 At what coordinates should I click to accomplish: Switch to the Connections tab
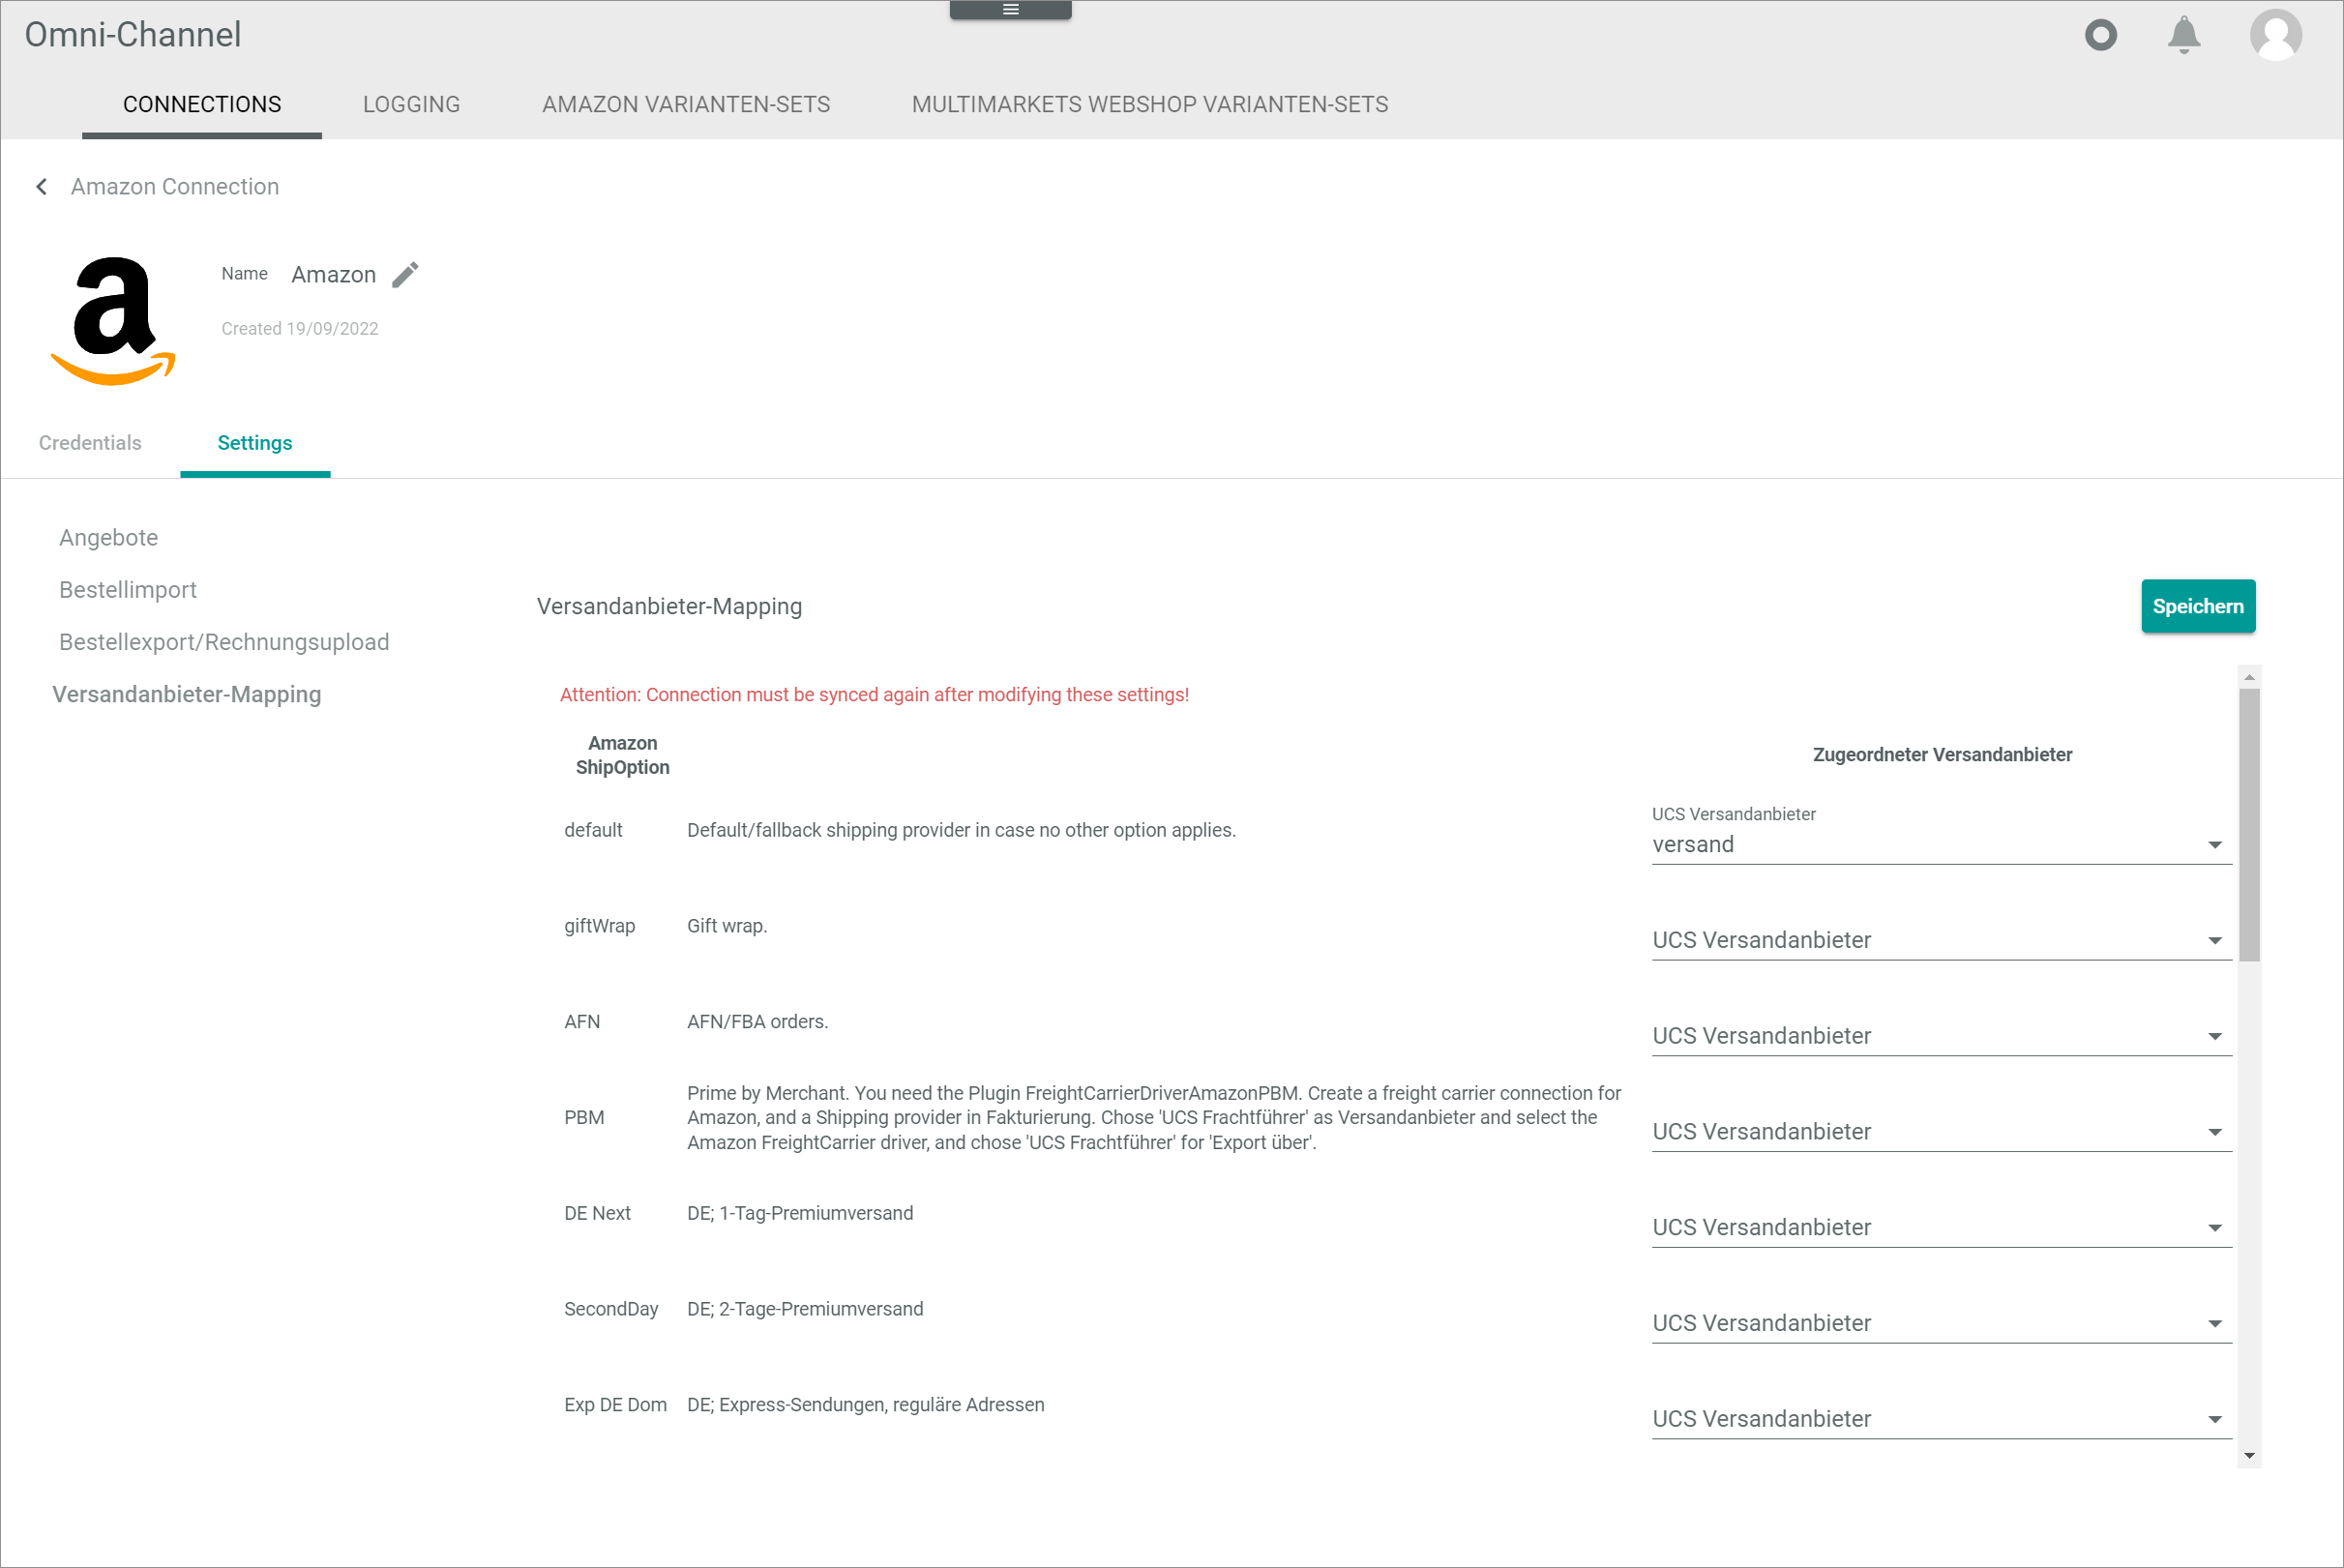[x=202, y=105]
